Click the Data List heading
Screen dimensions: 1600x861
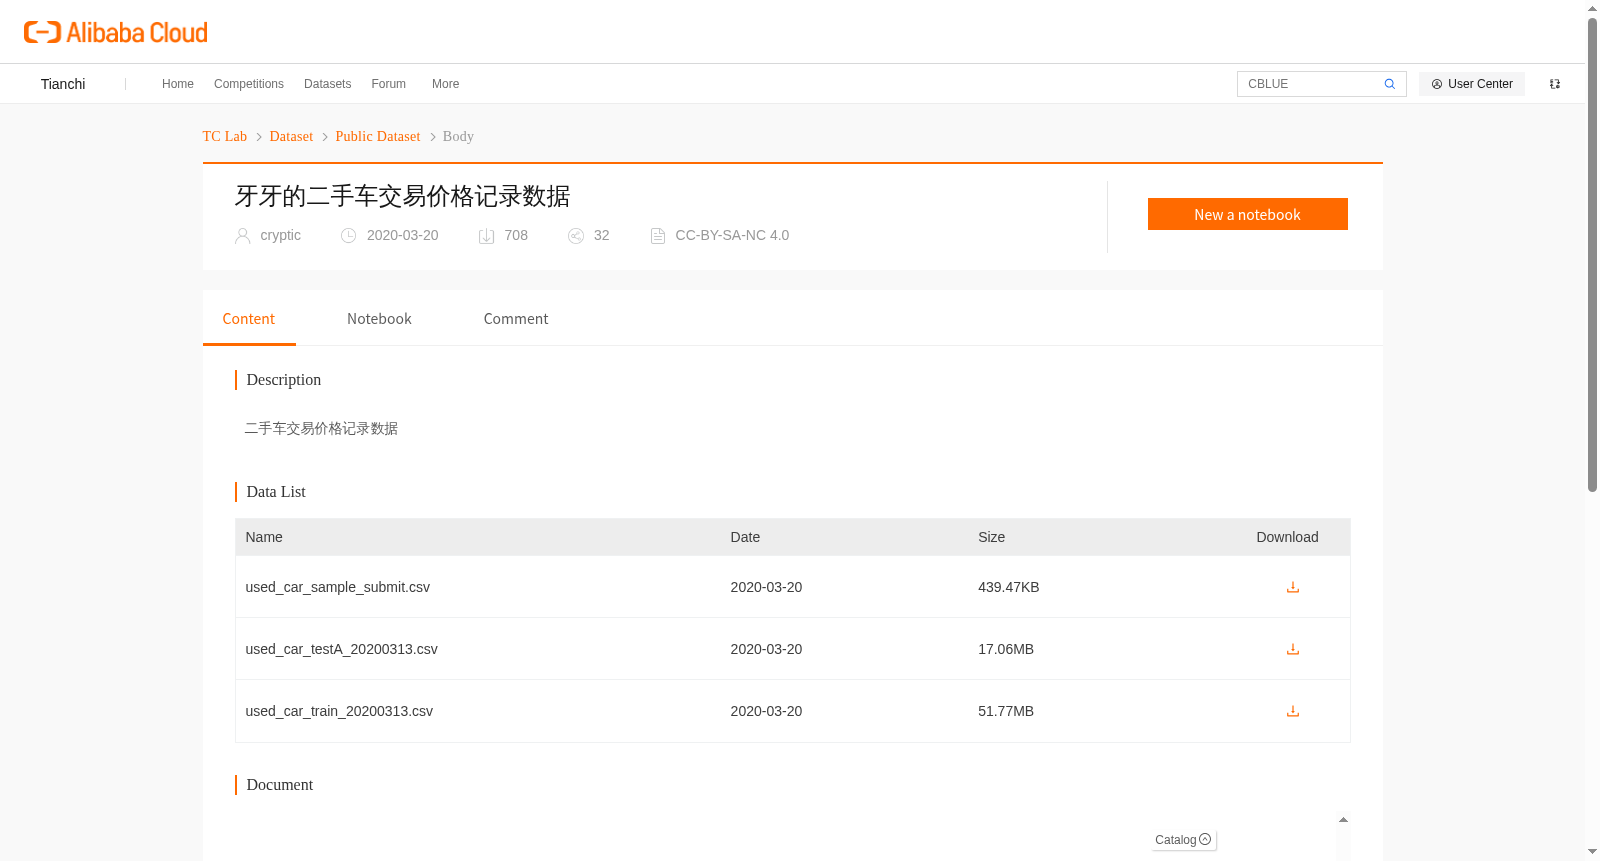tap(276, 492)
